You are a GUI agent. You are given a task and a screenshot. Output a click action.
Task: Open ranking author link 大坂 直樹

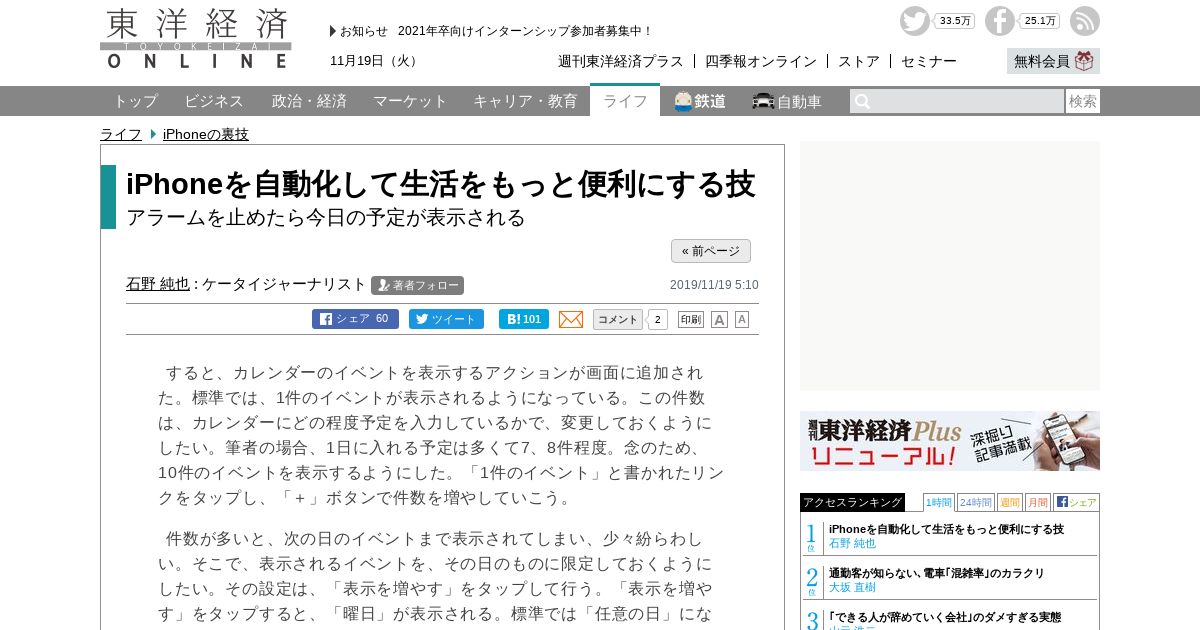[x=852, y=587]
